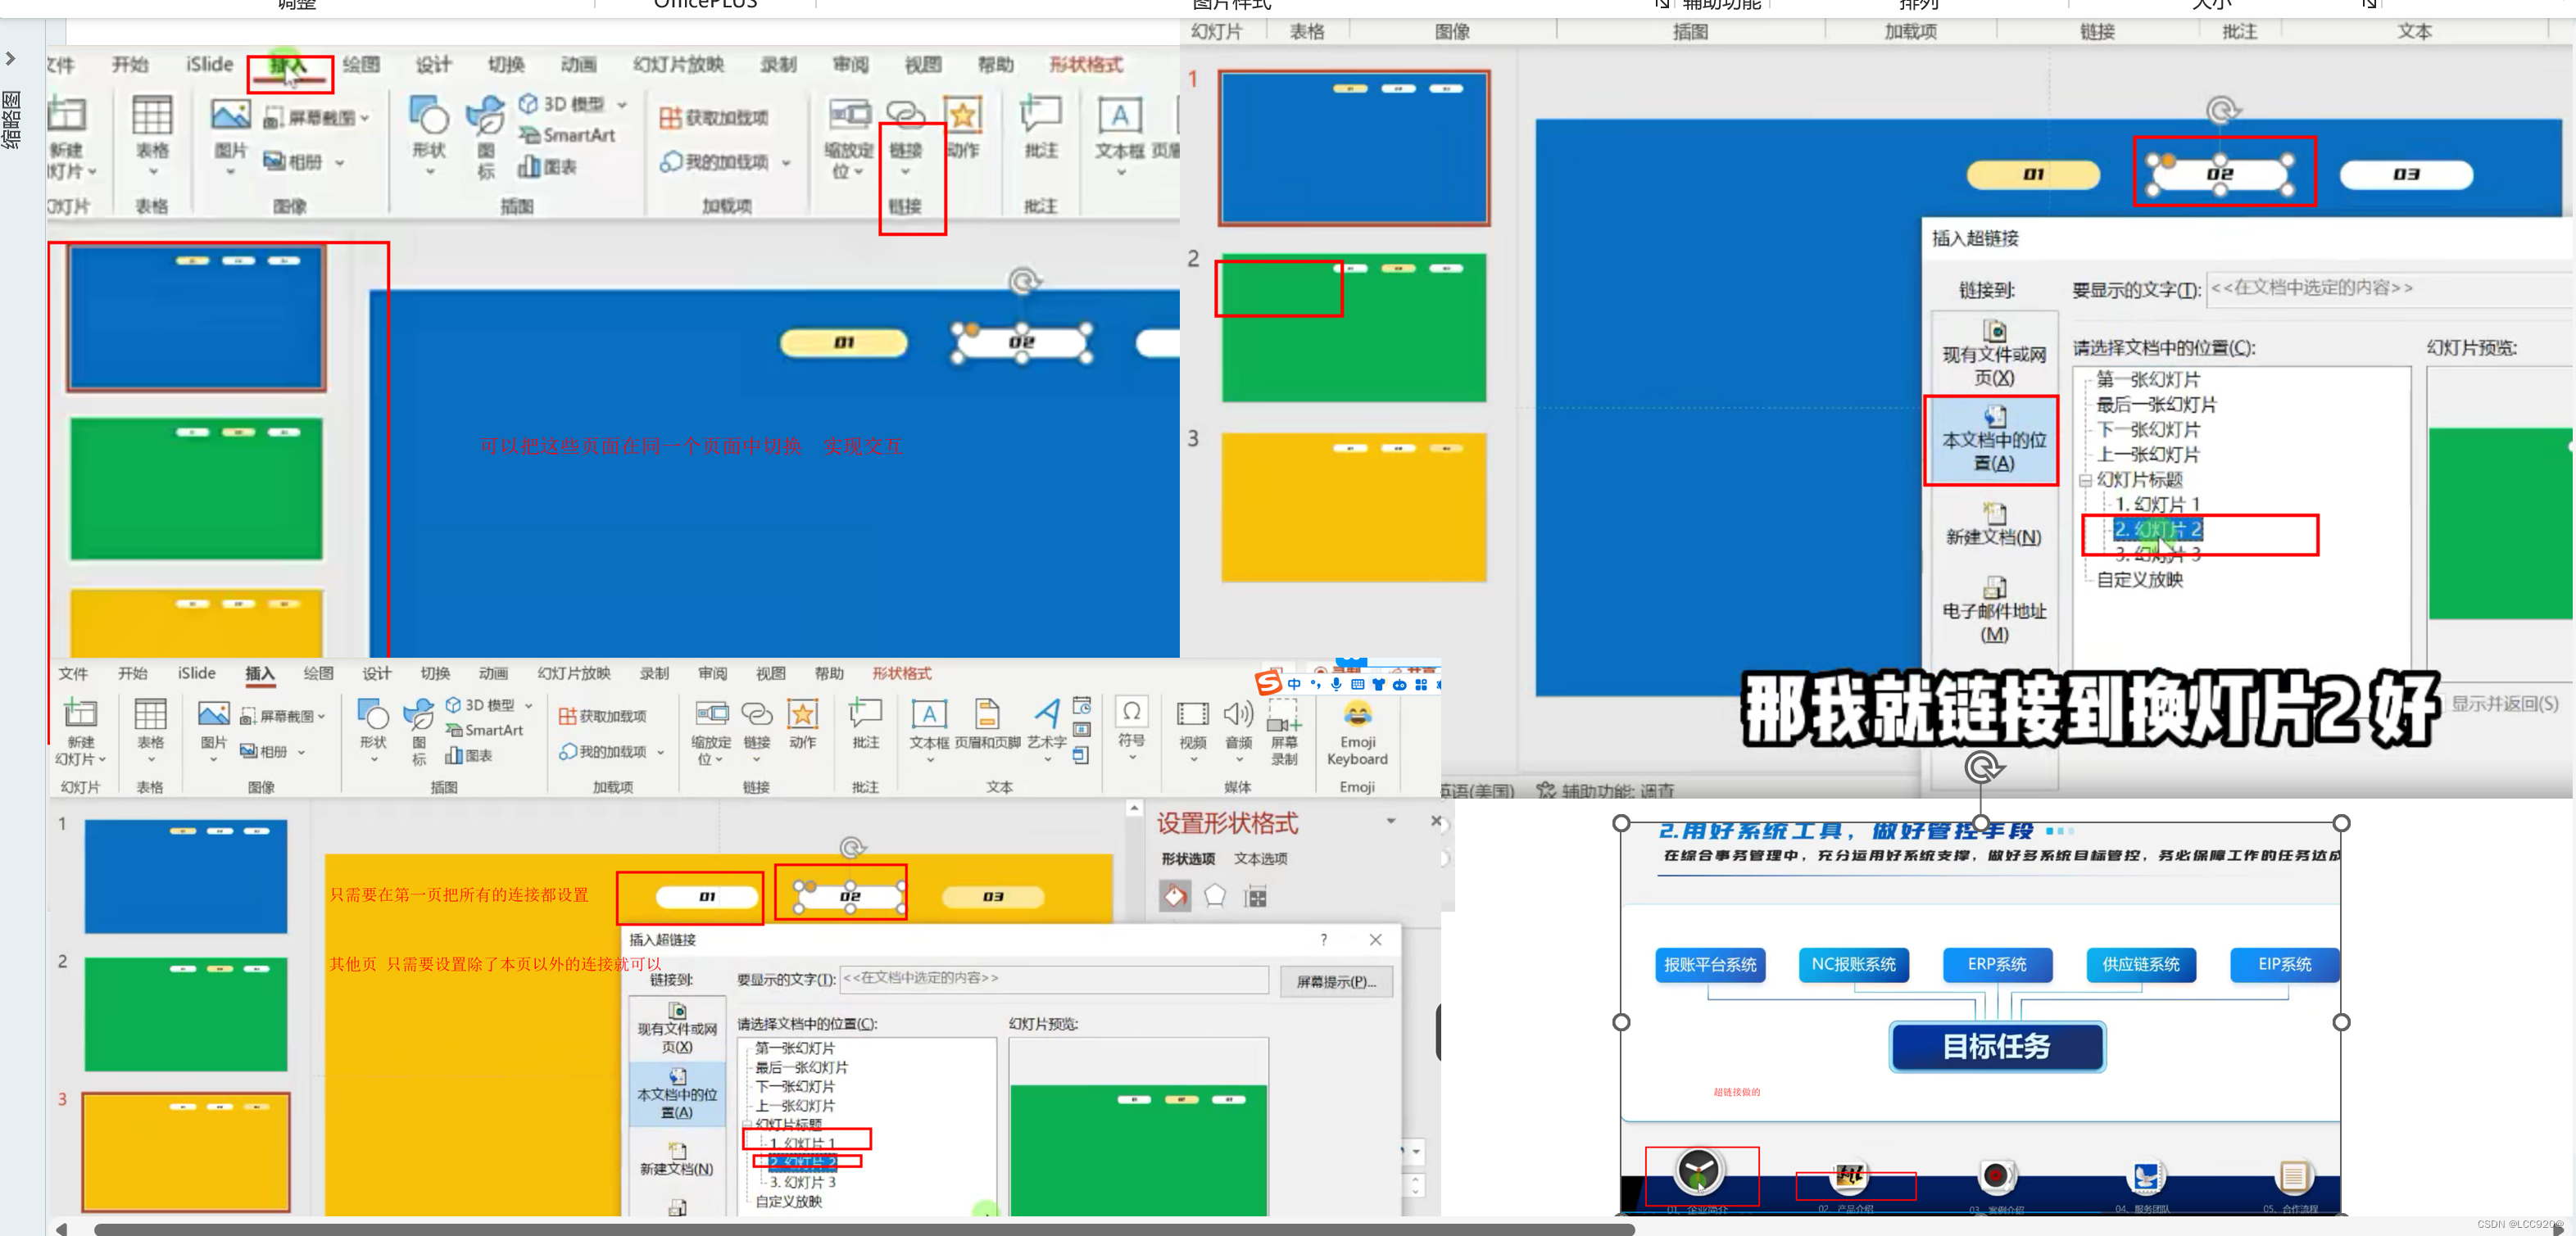Open the 设置形状格式 pane options arrow
This screenshot has height=1236, width=2576.
[x=1390, y=822]
